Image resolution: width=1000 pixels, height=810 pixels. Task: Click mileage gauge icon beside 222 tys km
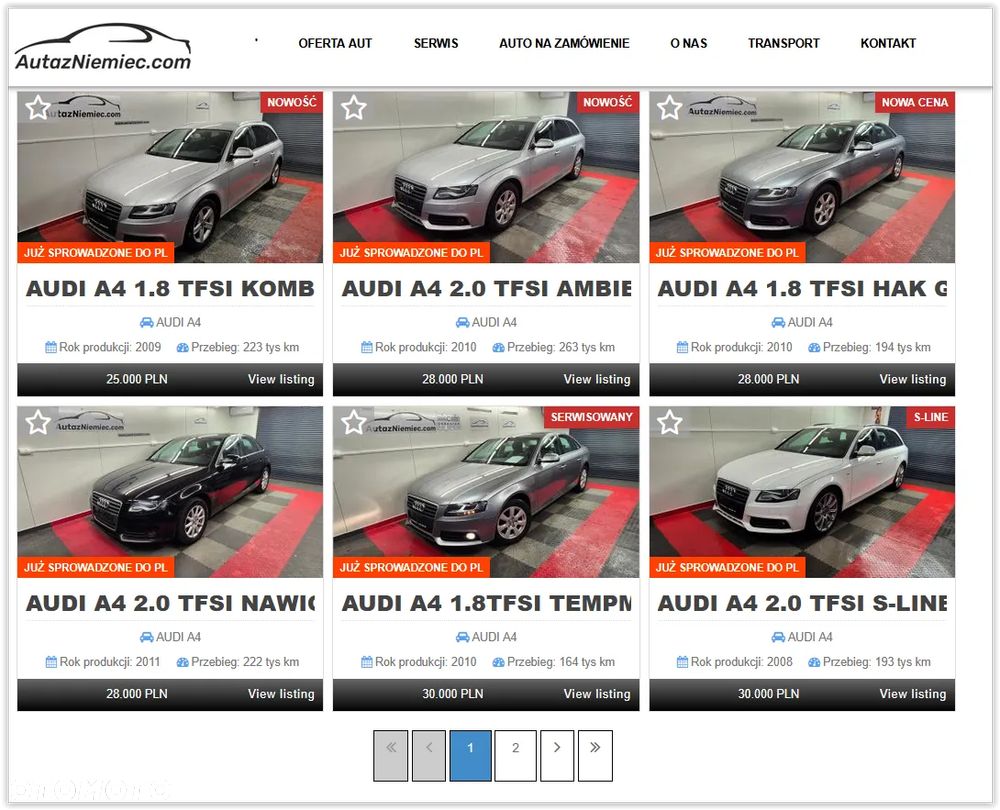click(182, 662)
